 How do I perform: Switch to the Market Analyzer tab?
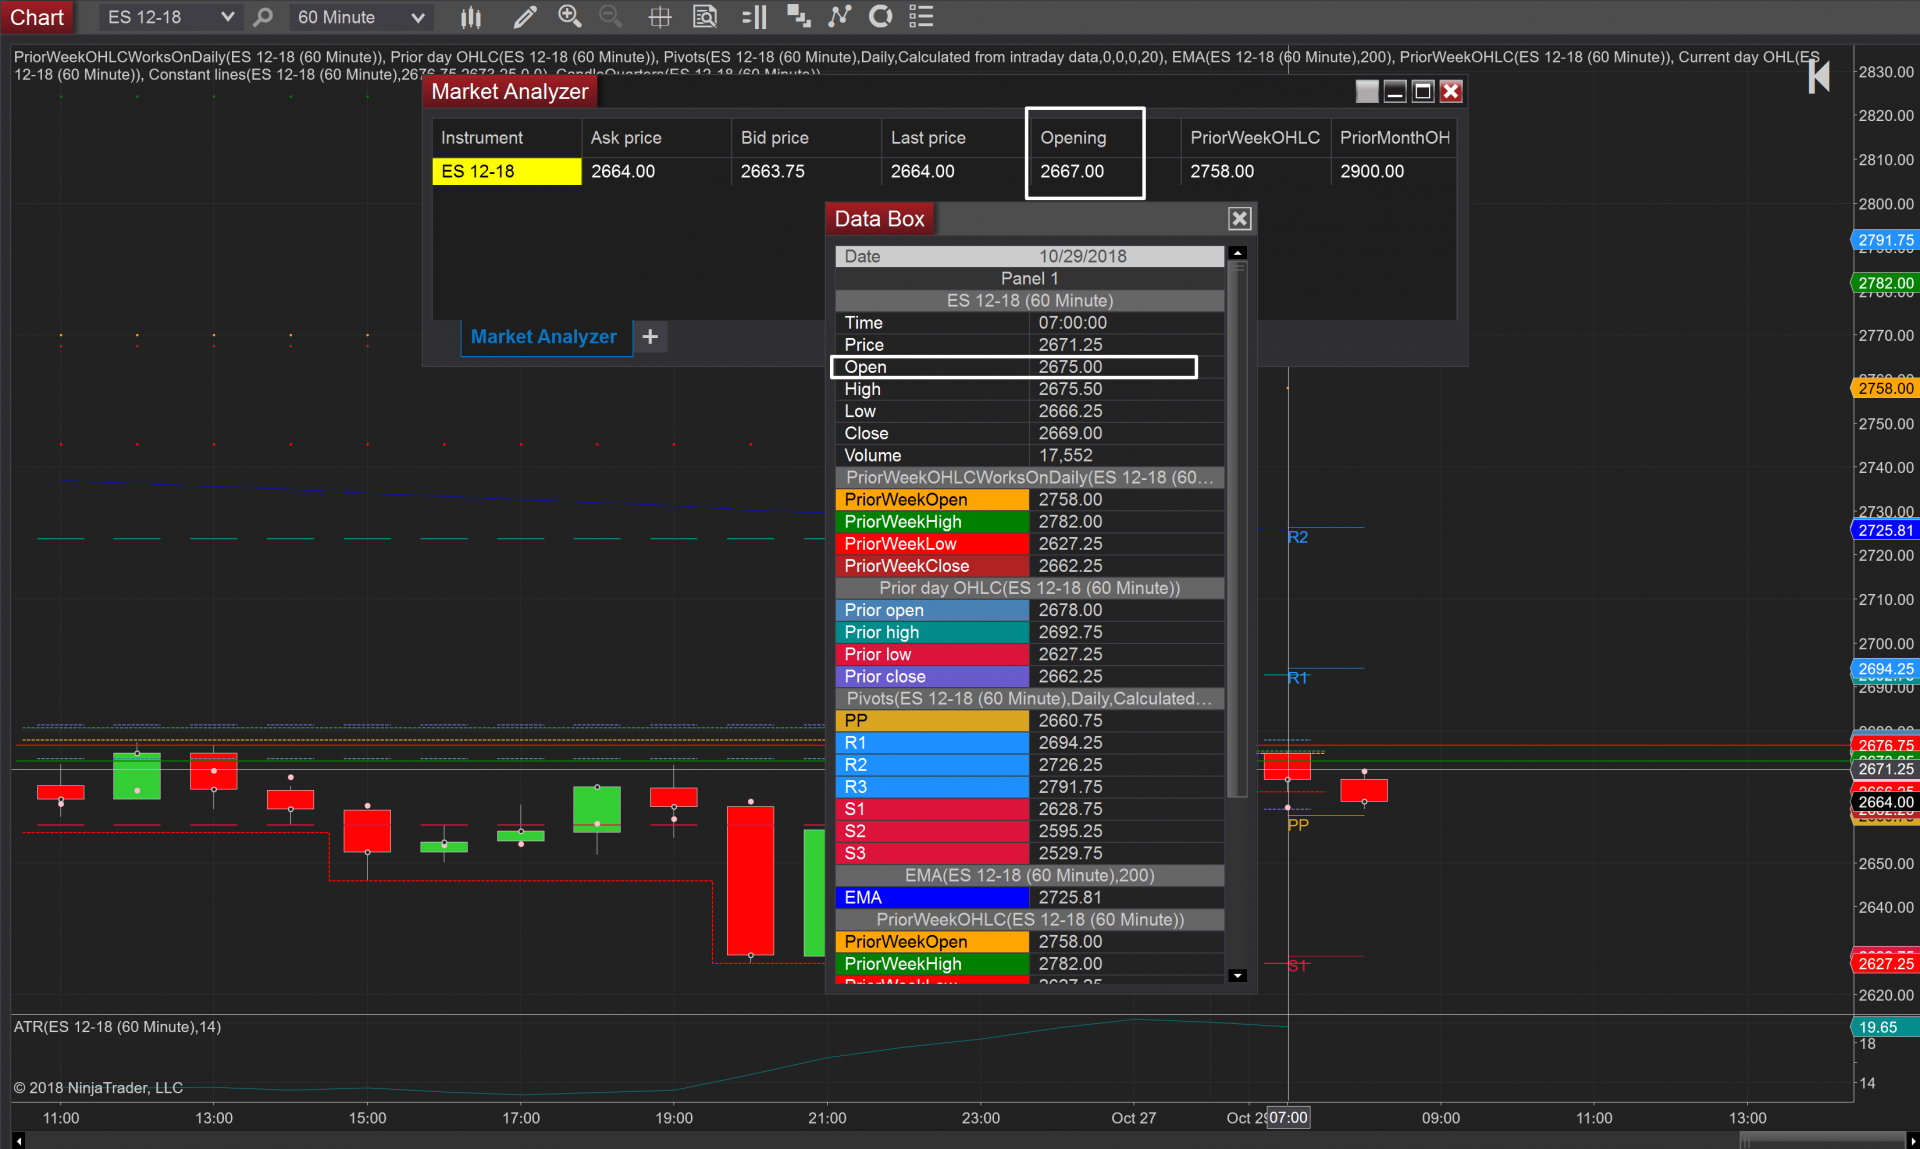tap(543, 337)
